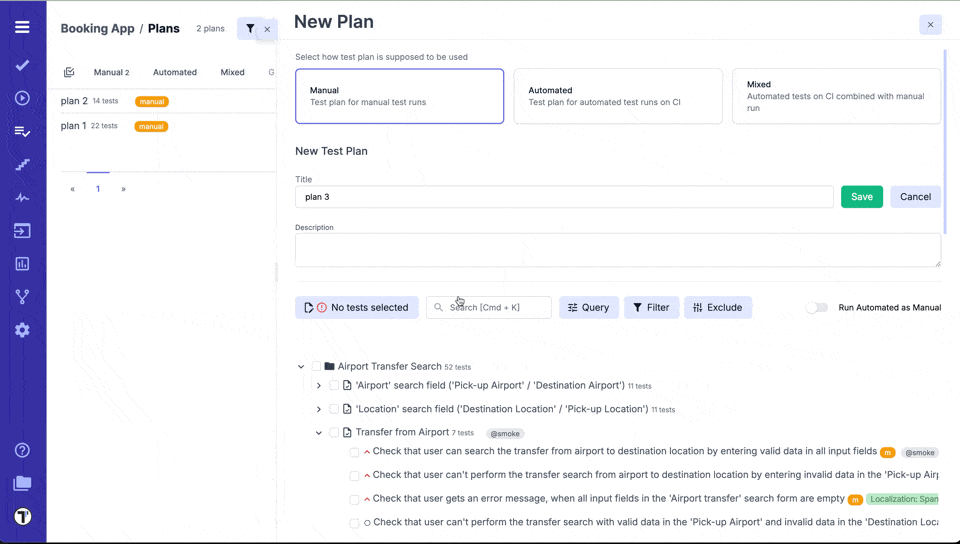Switch to the Automated plans tab
960x544 pixels.
point(174,72)
